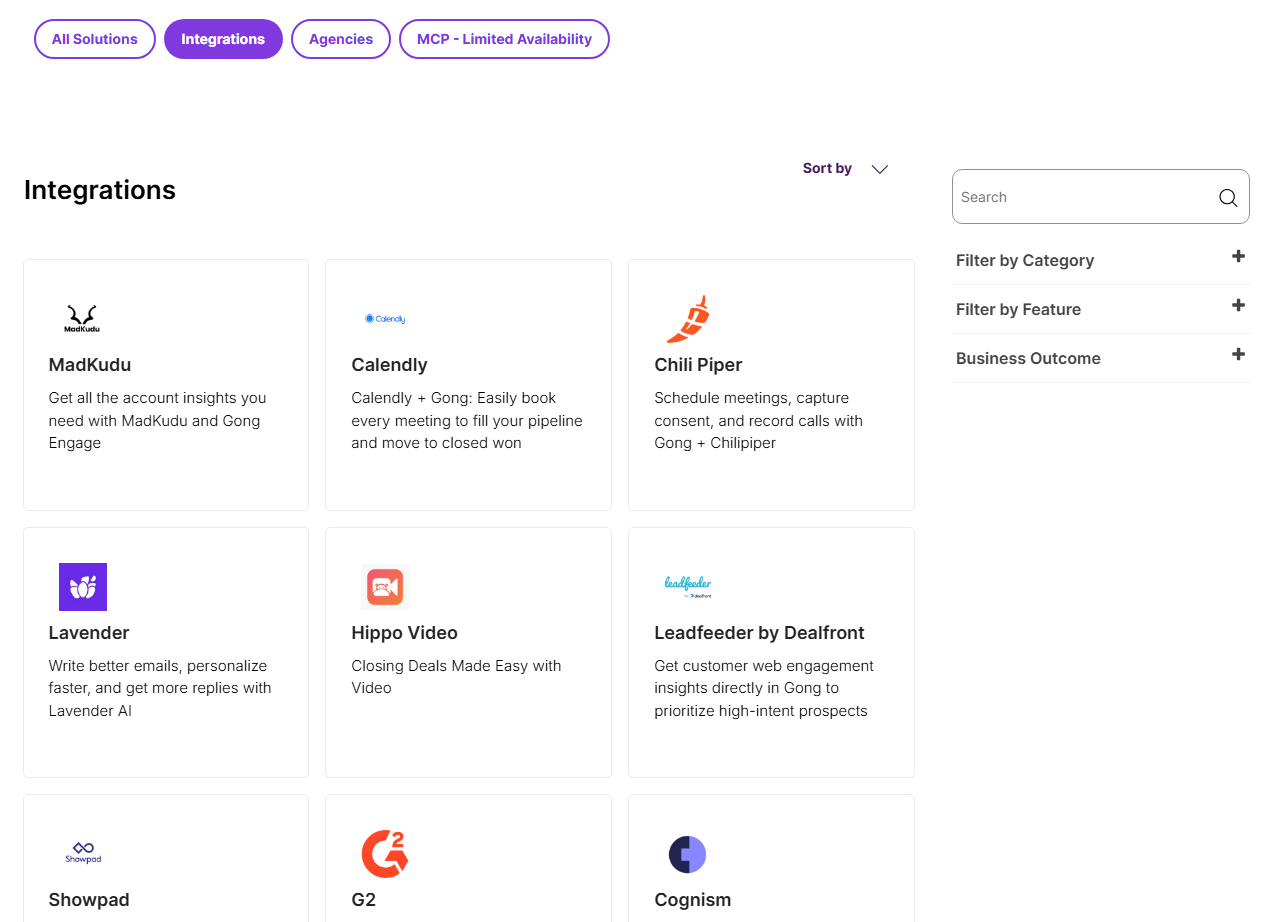Click the Showpad logo icon
This screenshot has width=1275, height=922.
coord(83,853)
